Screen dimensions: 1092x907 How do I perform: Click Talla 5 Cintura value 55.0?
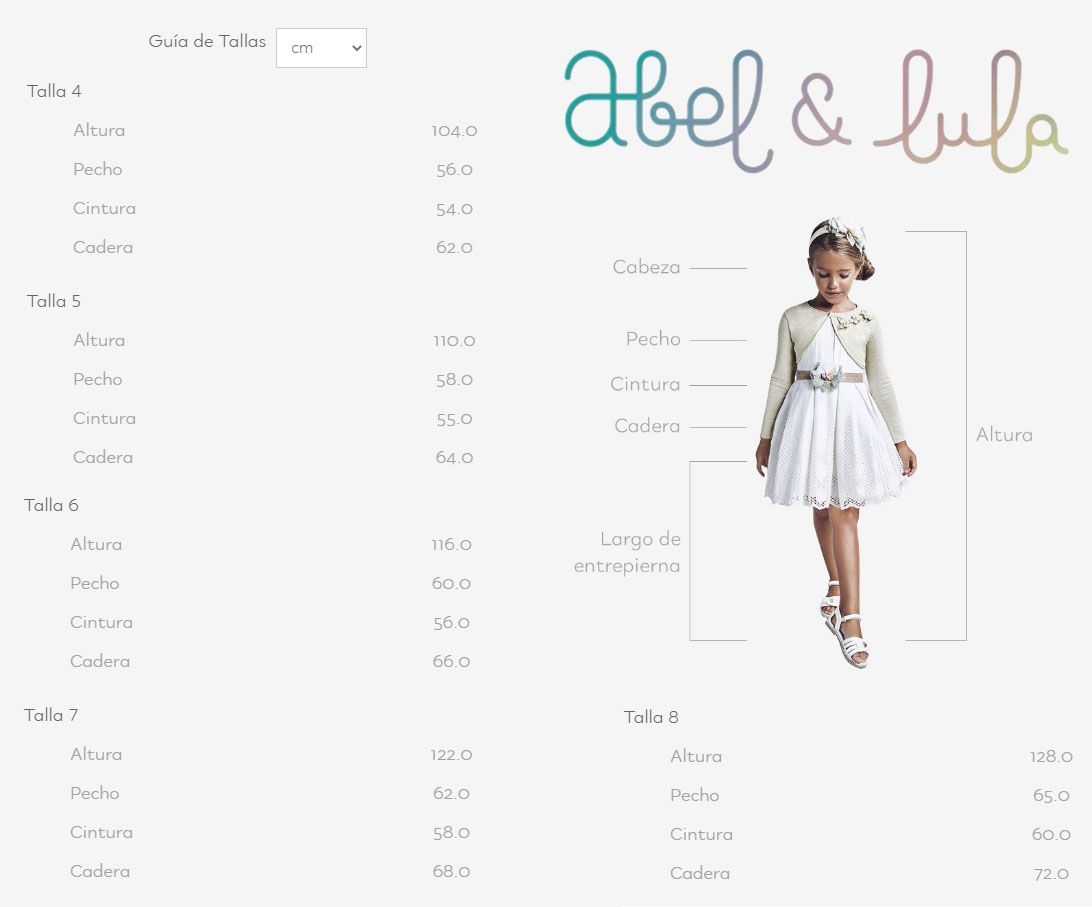click(x=454, y=419)
